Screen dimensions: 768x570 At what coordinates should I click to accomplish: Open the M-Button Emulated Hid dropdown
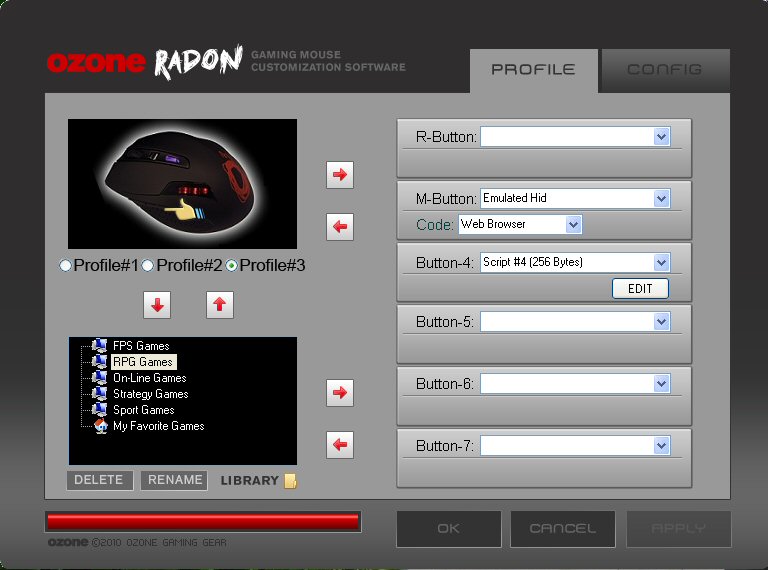click(x=661, y=198)
